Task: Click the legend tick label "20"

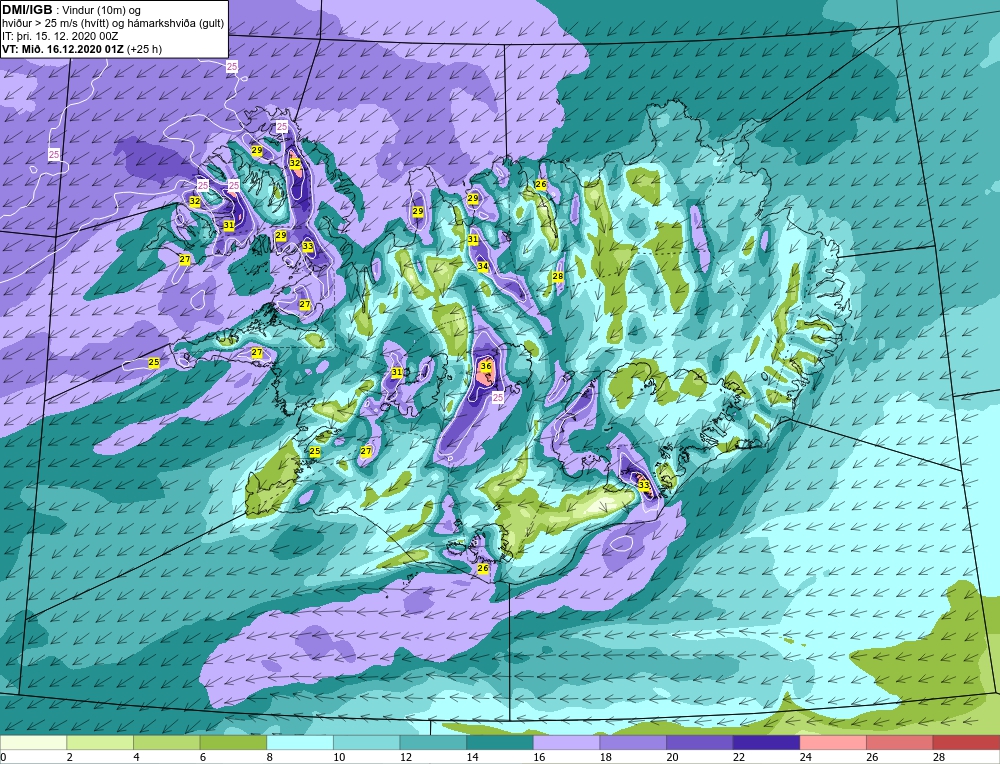Action: [672, 757]
